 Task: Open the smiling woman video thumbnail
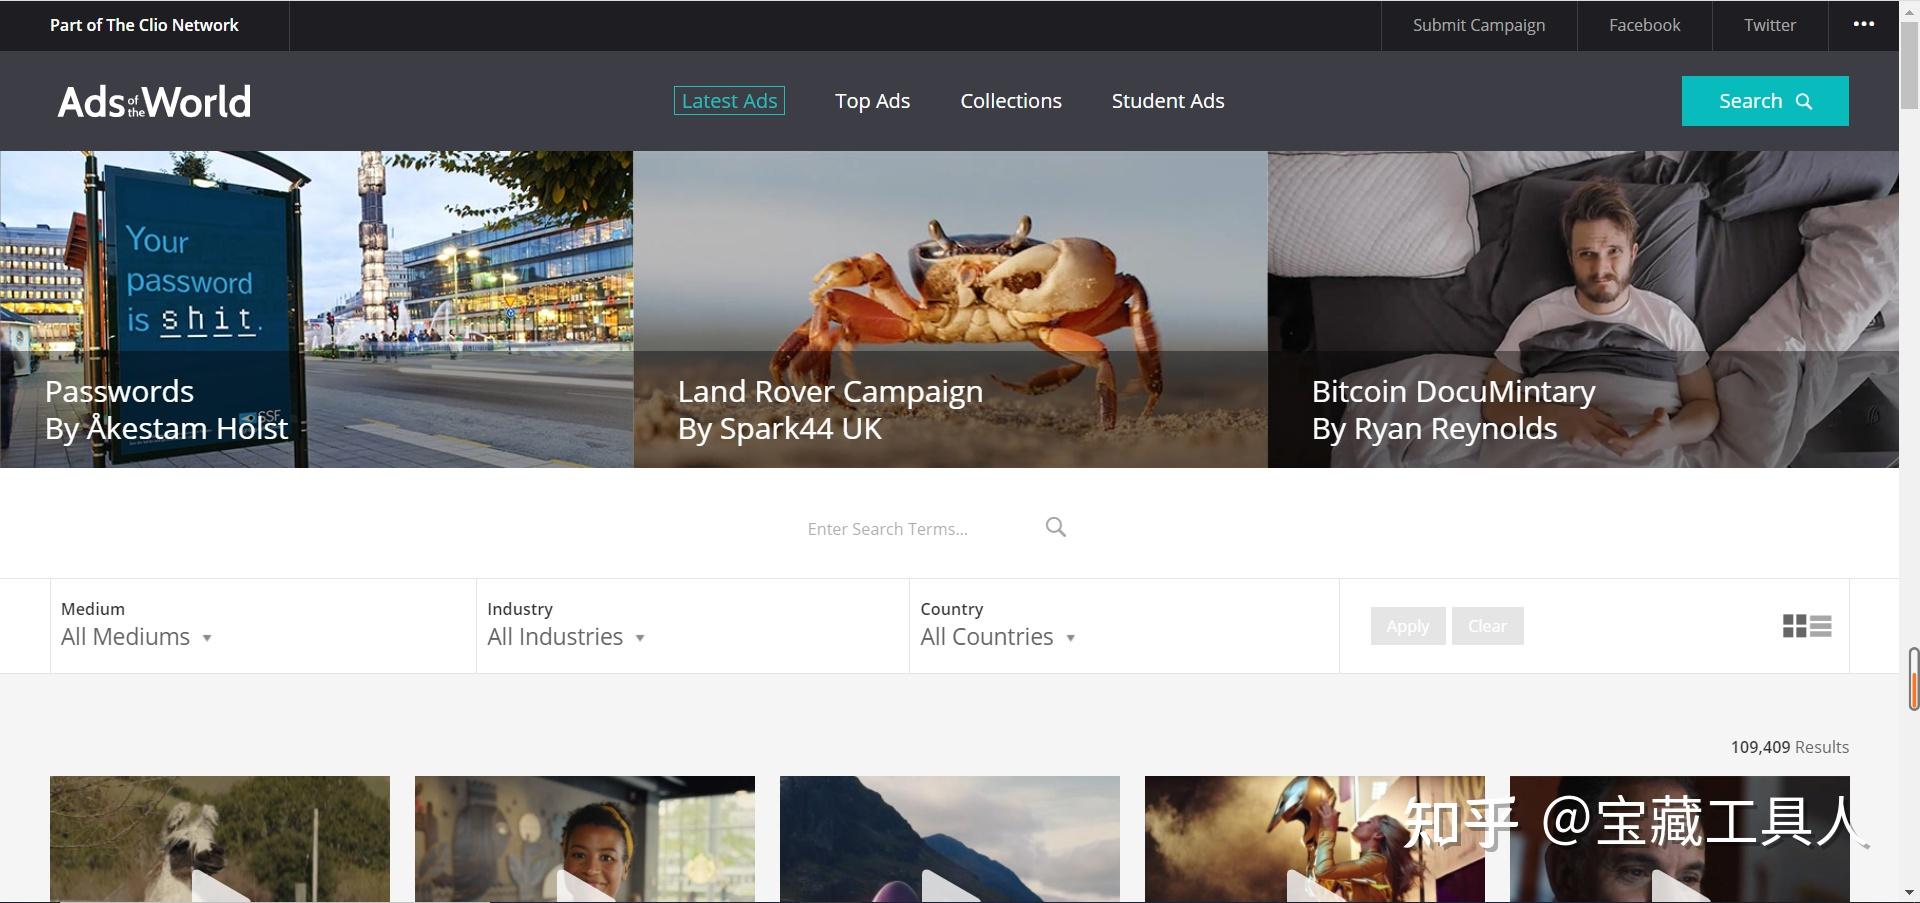tap(585, 839)
